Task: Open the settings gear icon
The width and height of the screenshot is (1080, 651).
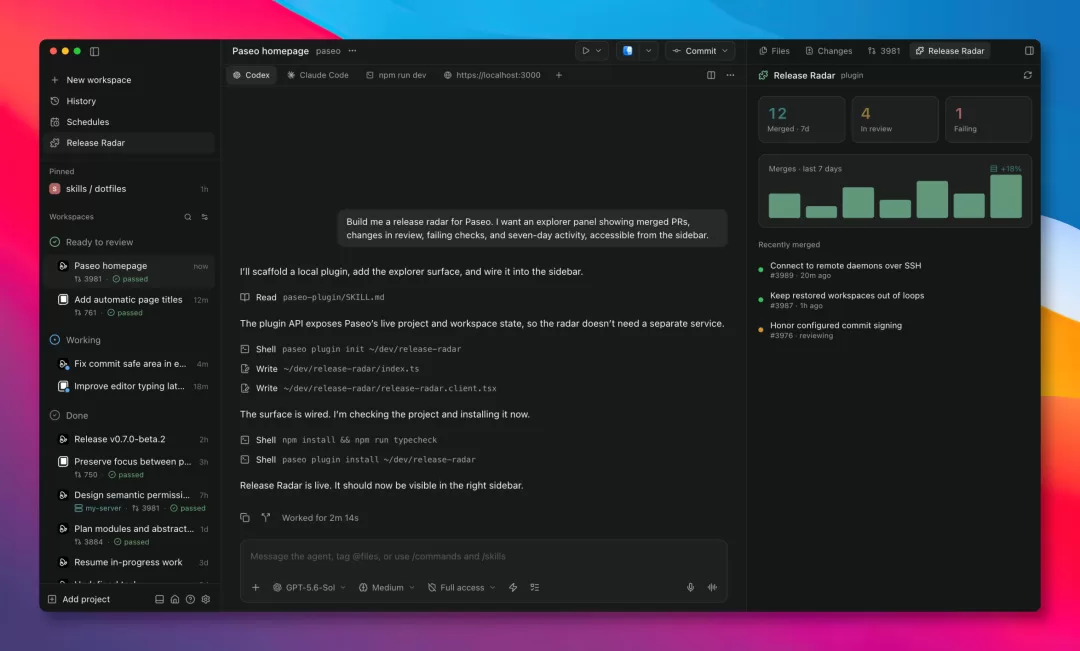Action: (x=206, y=599)
